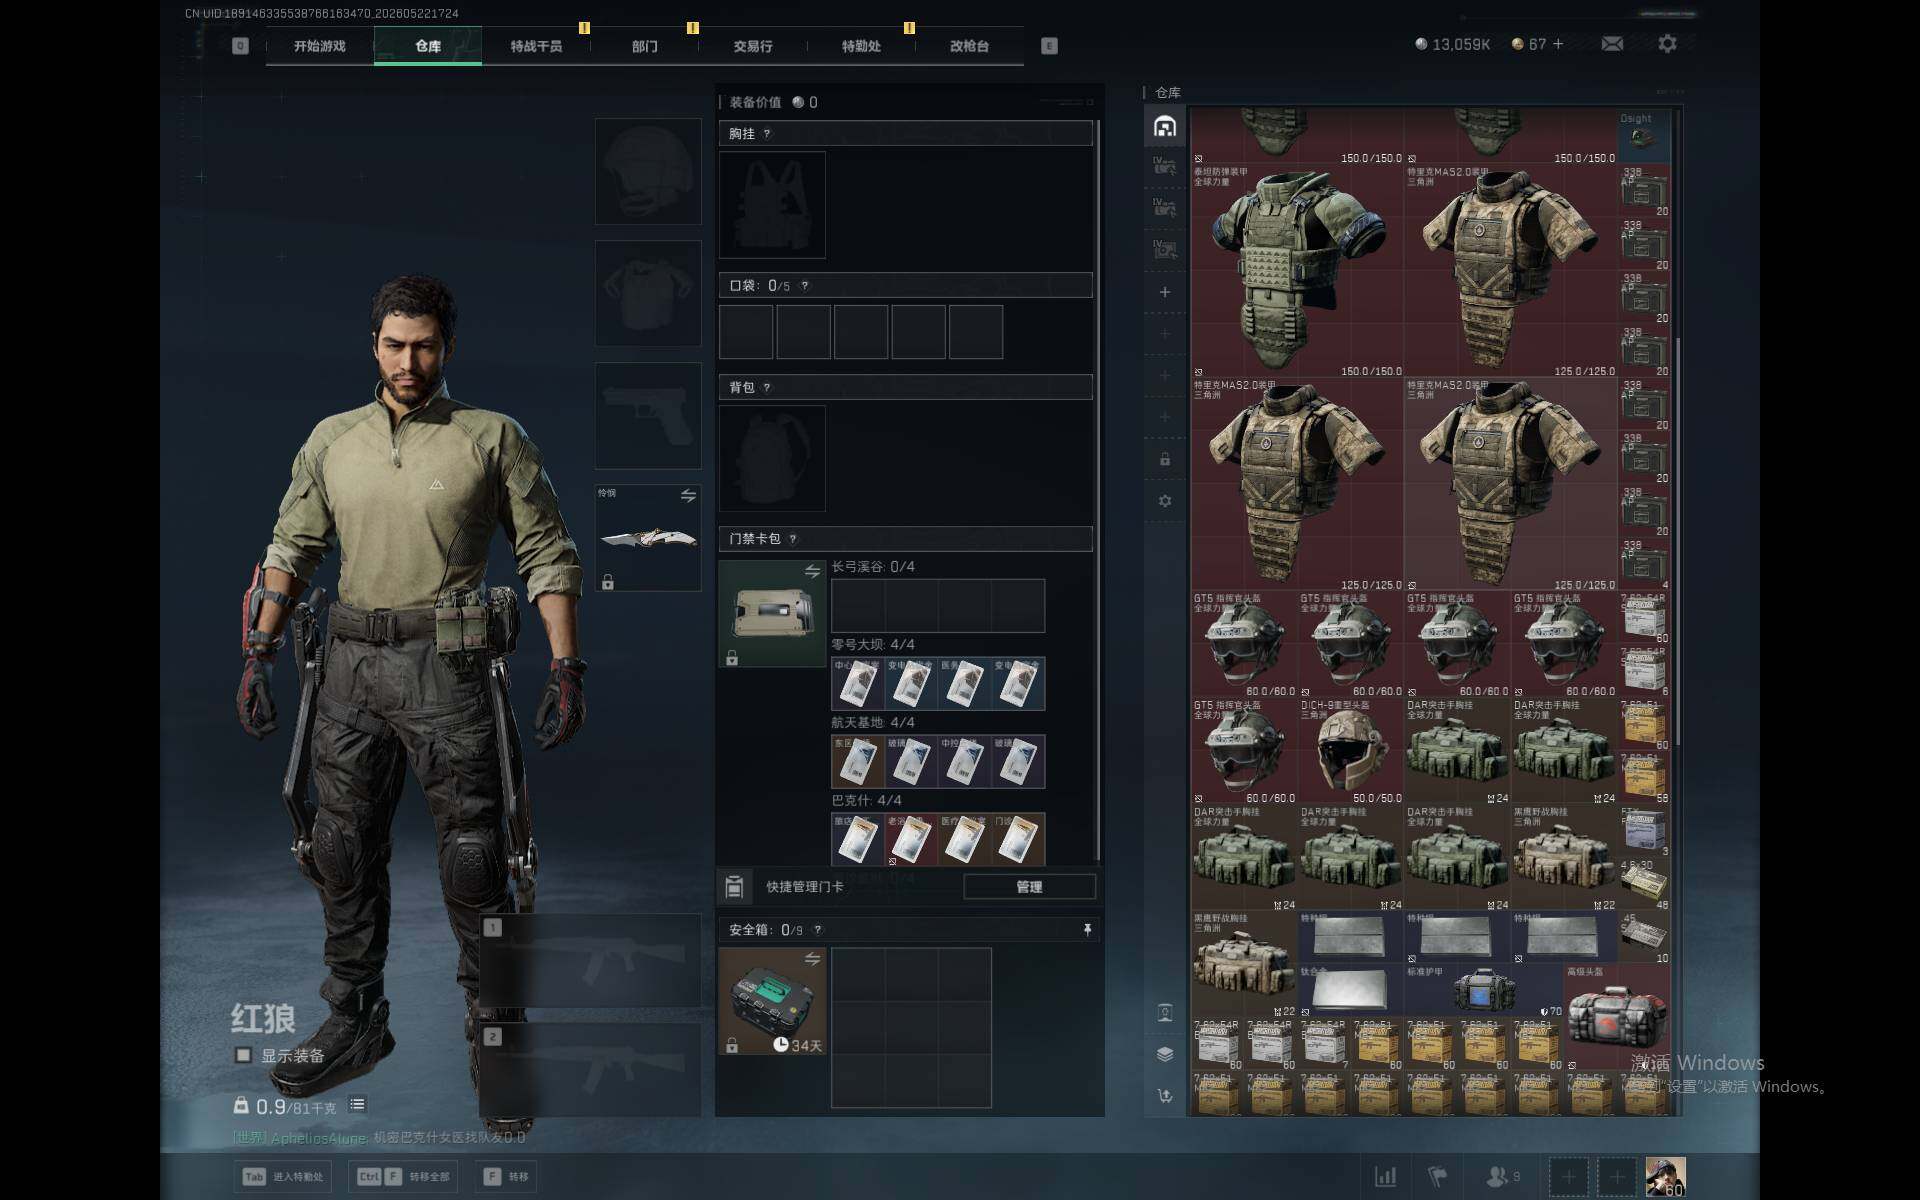Click the cart upload icon in warehouse sidebar

click(1165, 1096)
